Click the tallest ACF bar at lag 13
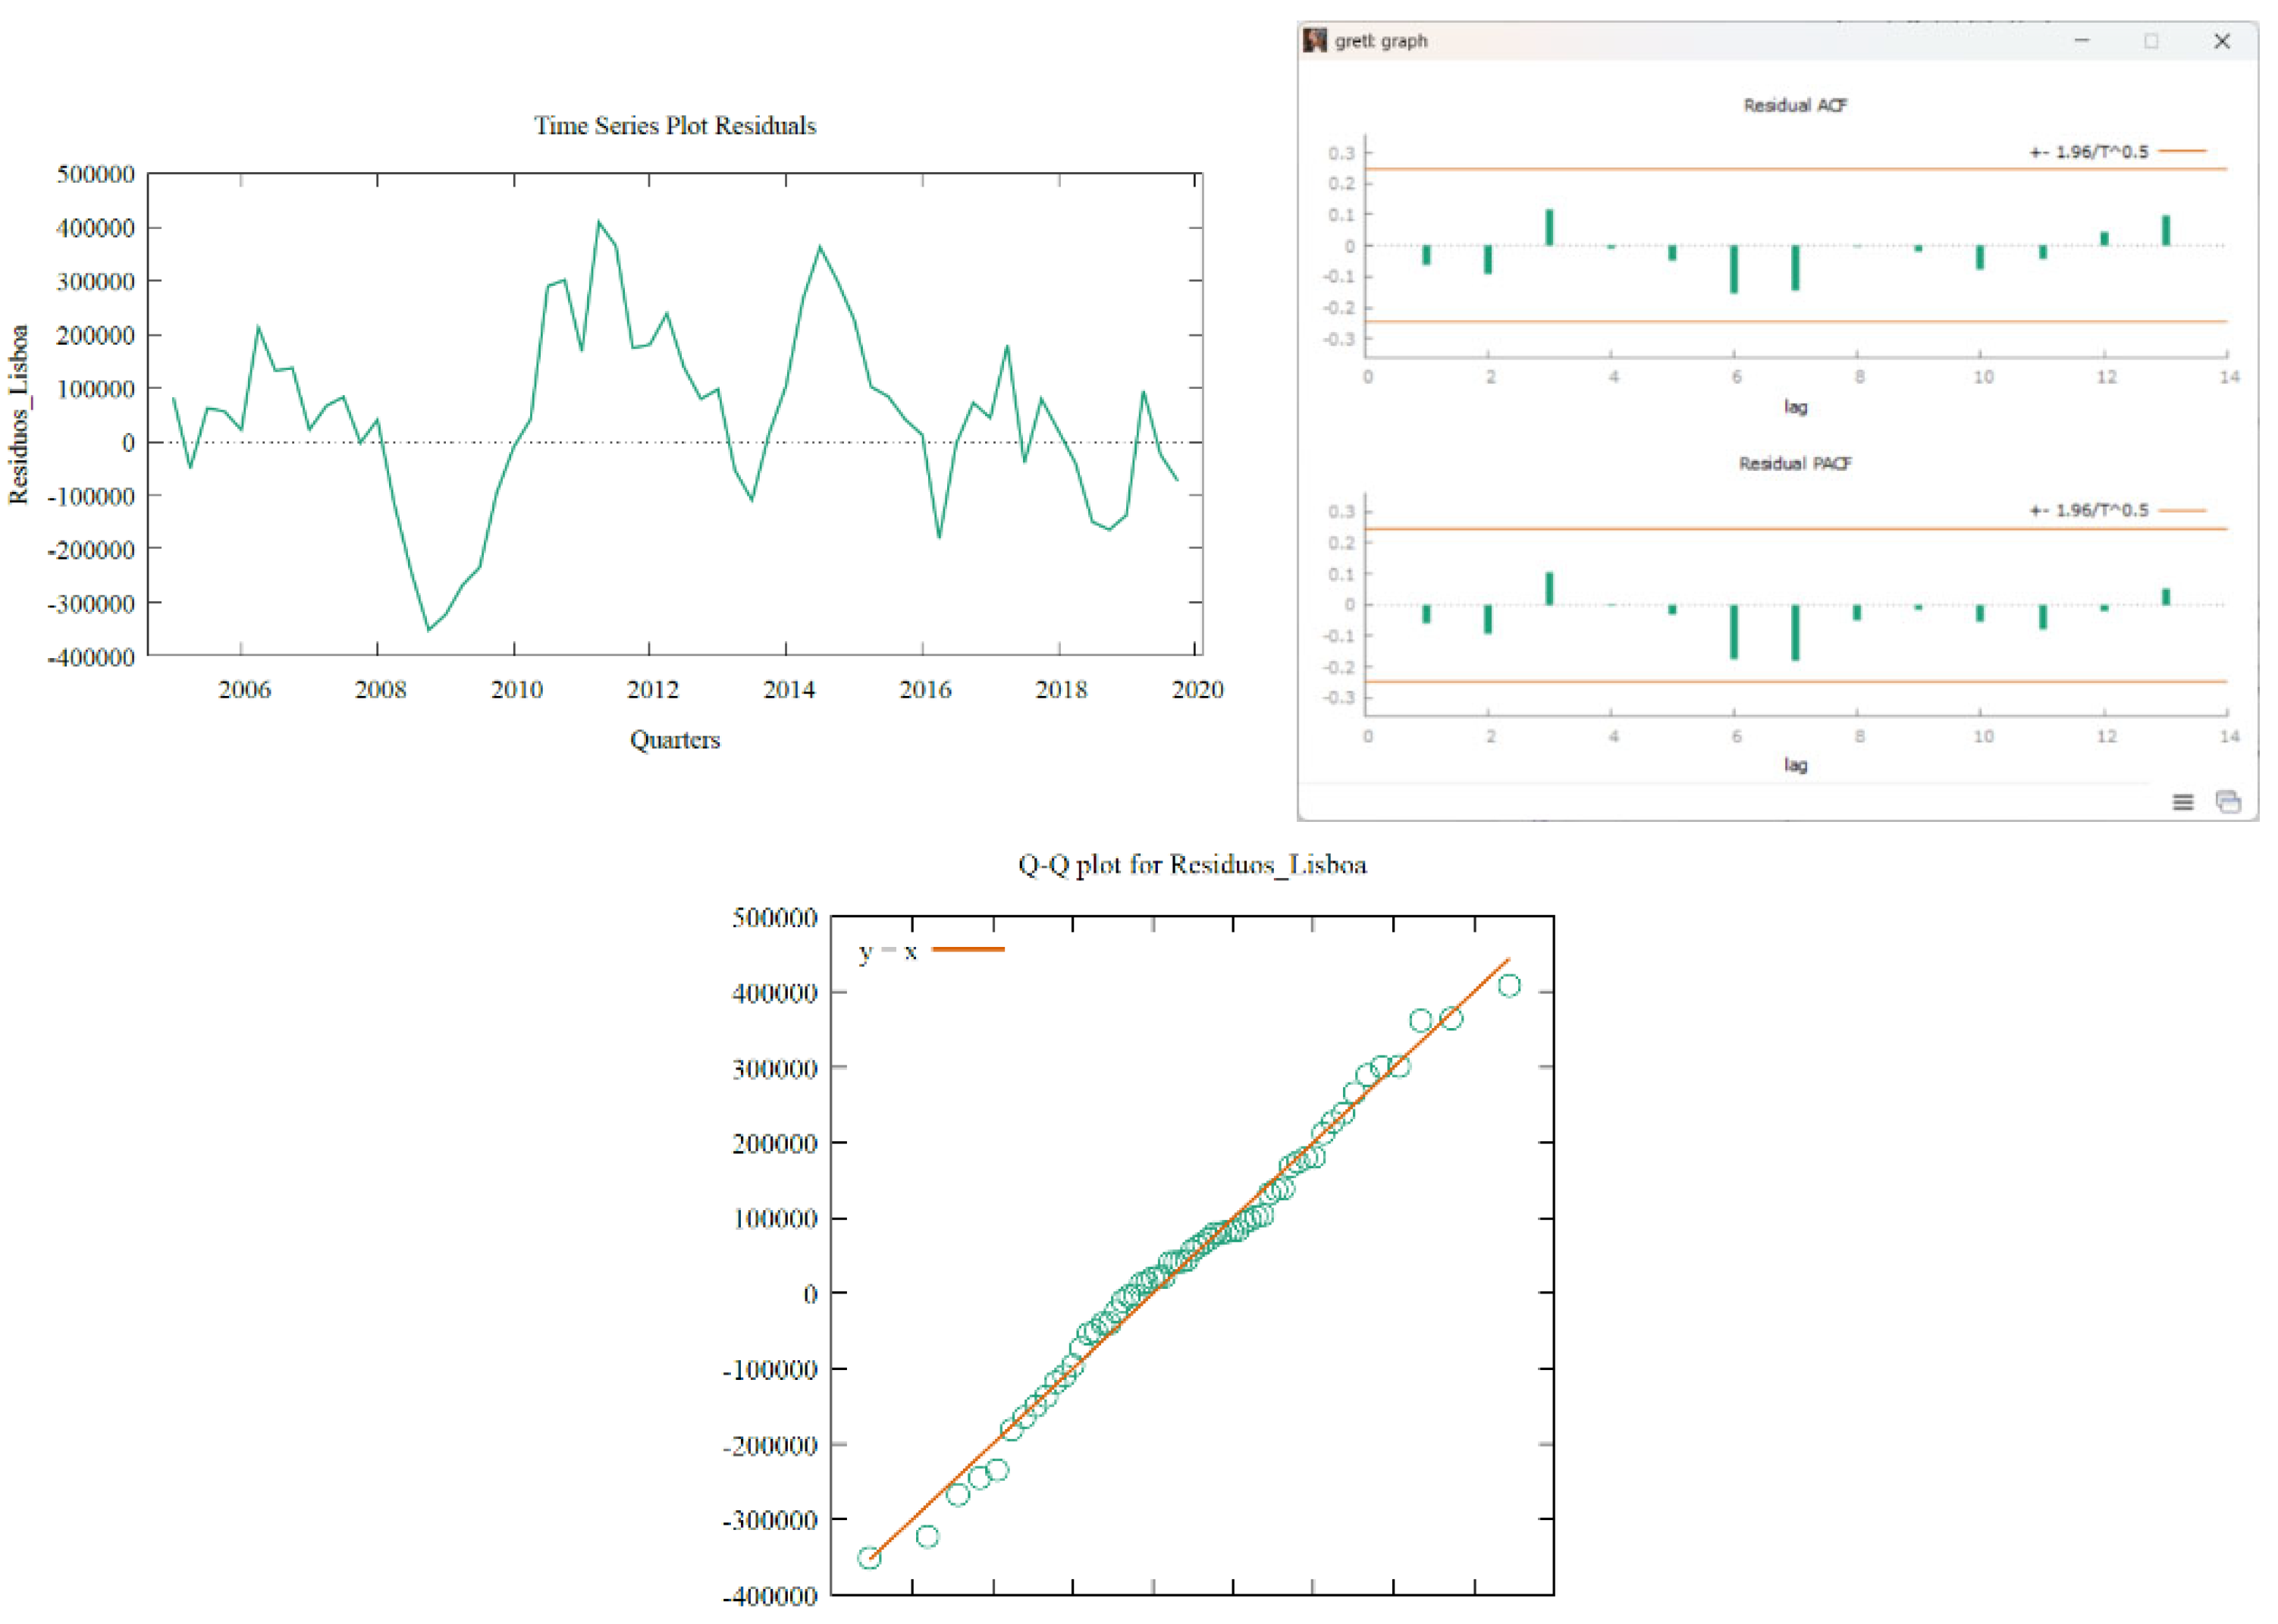Screen dimensions: 2278x1624 point(2166,230)
